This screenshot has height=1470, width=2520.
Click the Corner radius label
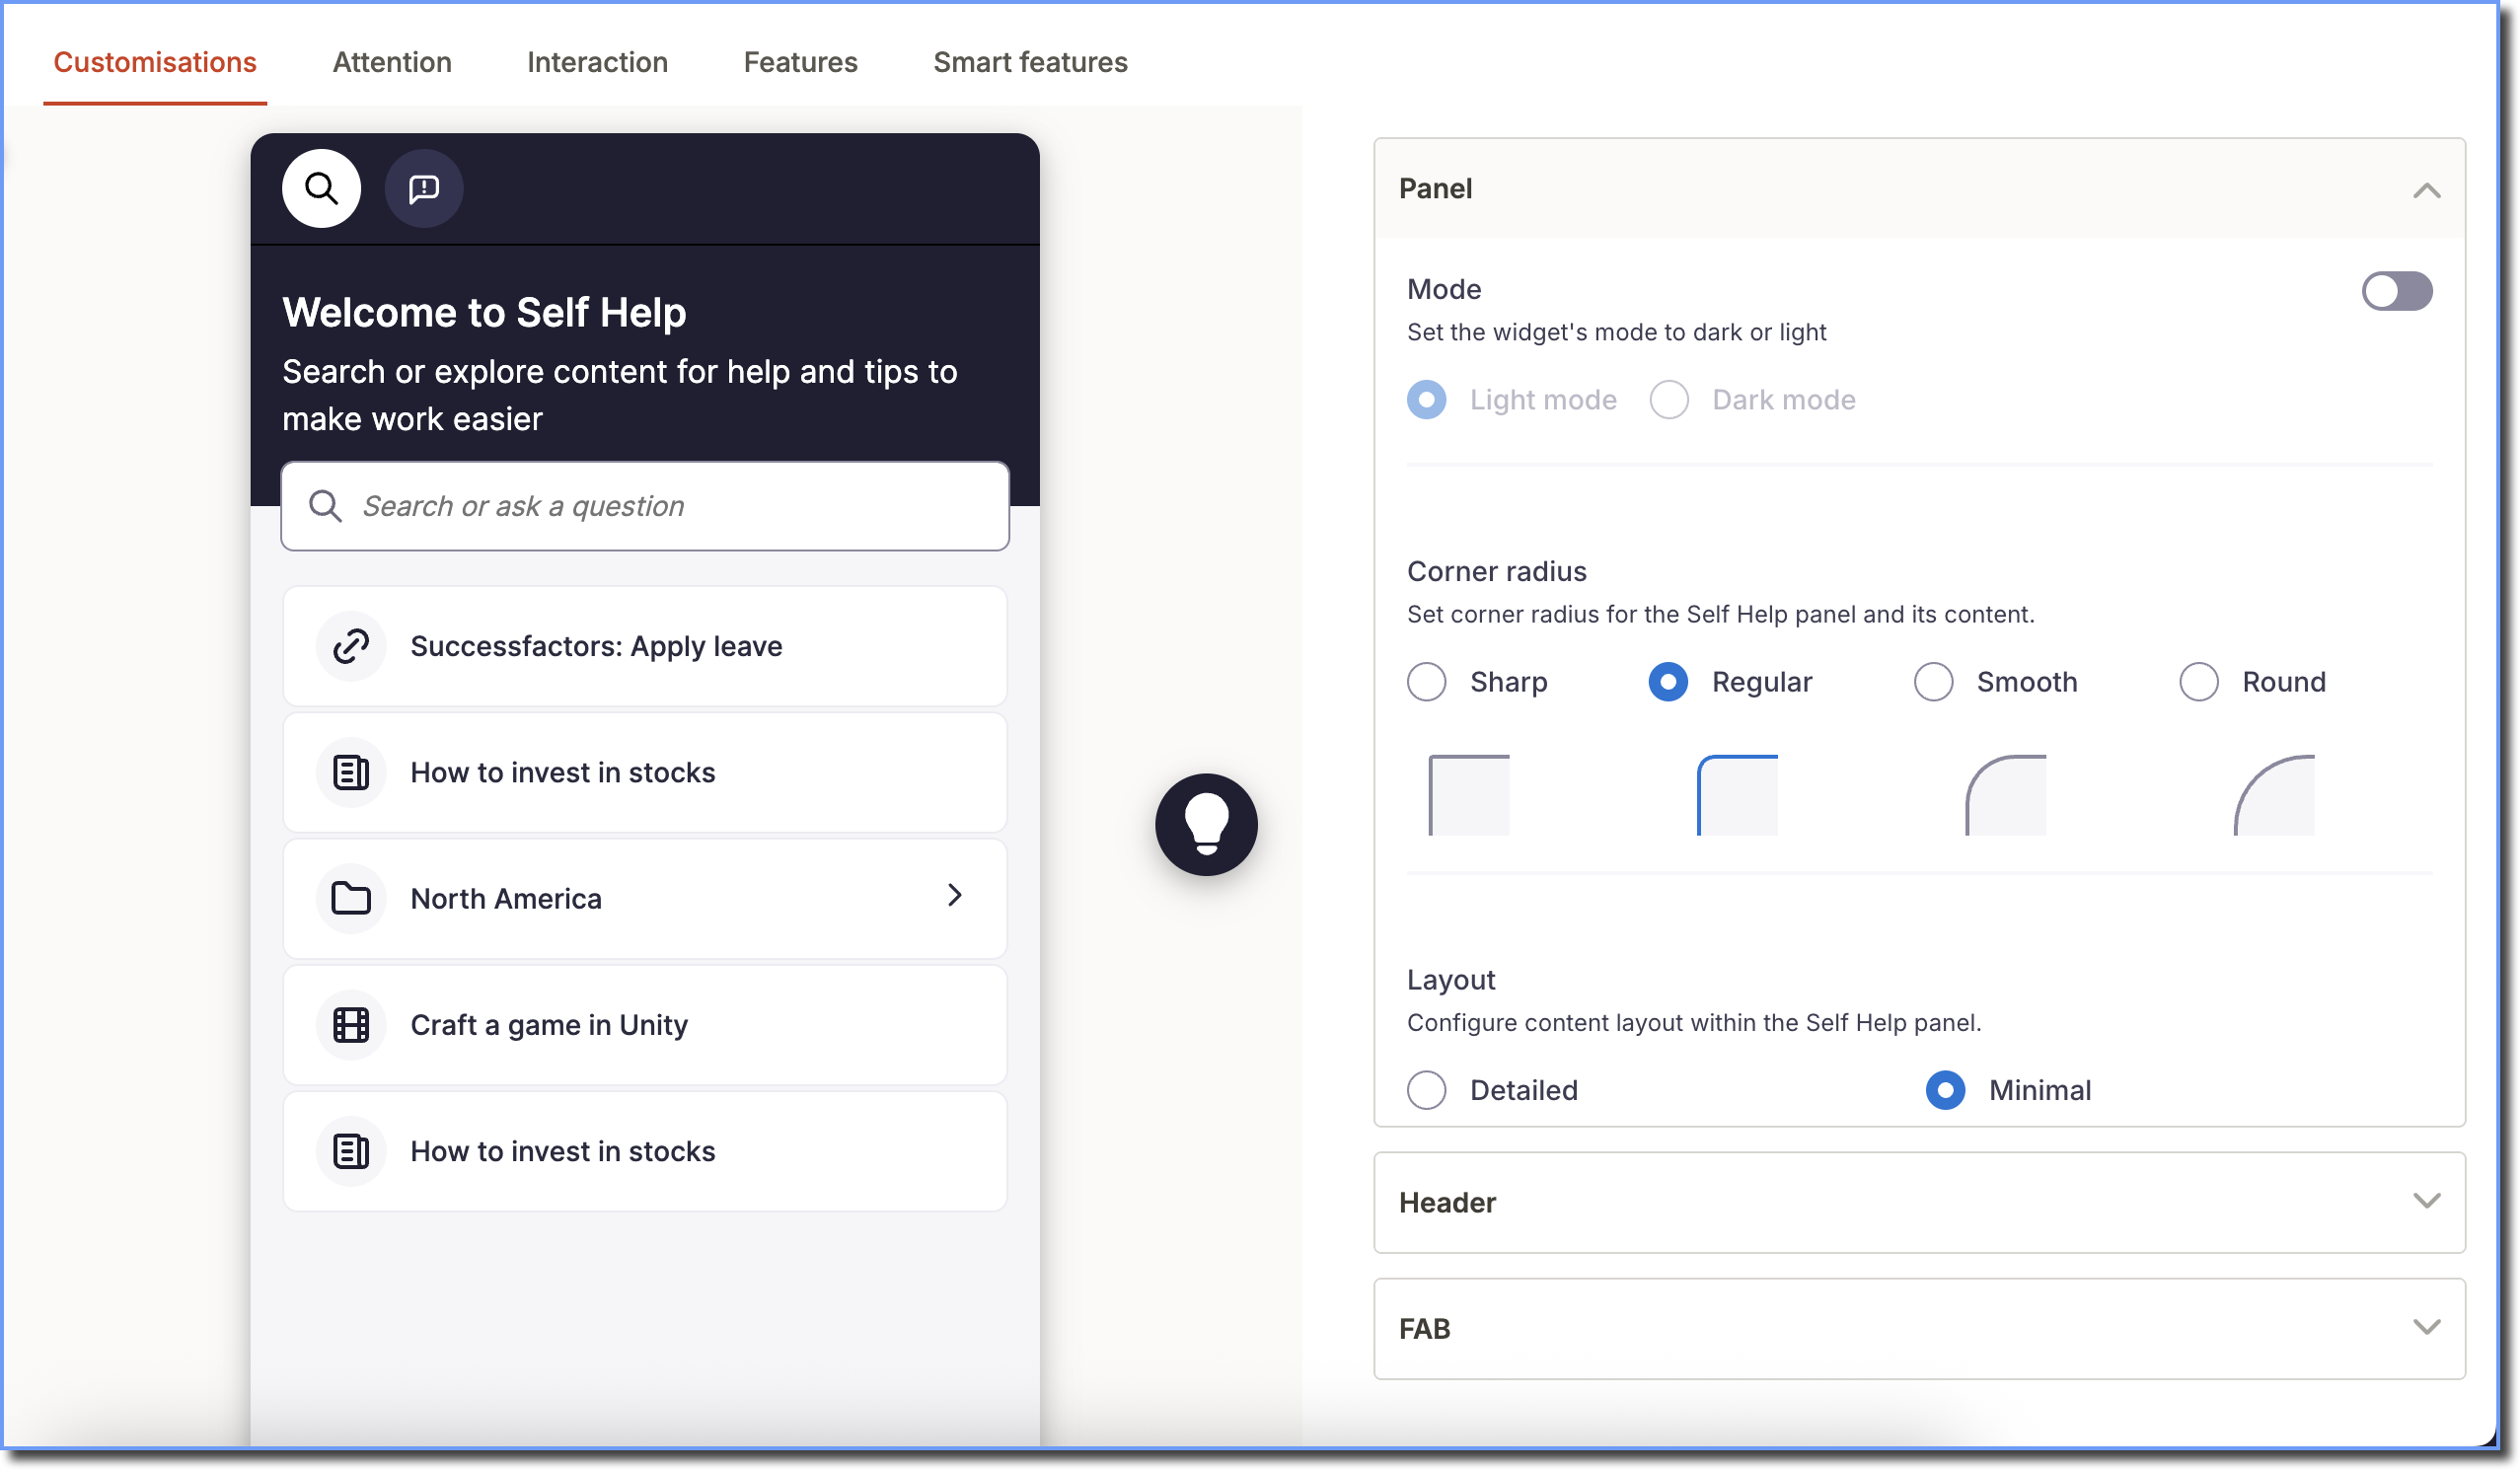pyautogui.click(x=1497, y=571)
